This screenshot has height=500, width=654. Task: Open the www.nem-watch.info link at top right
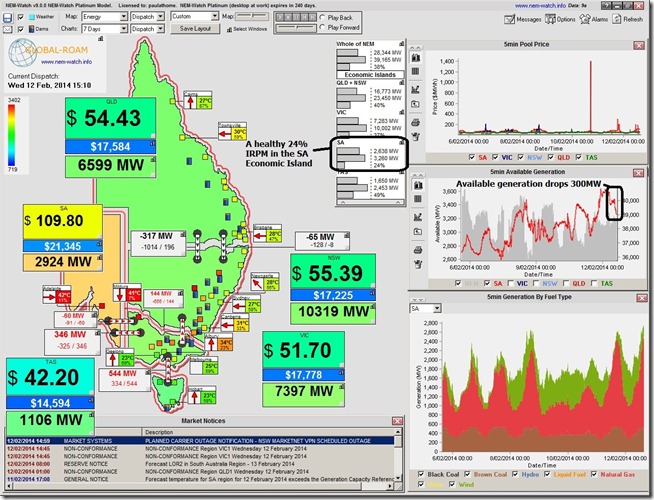pos(540,6)
